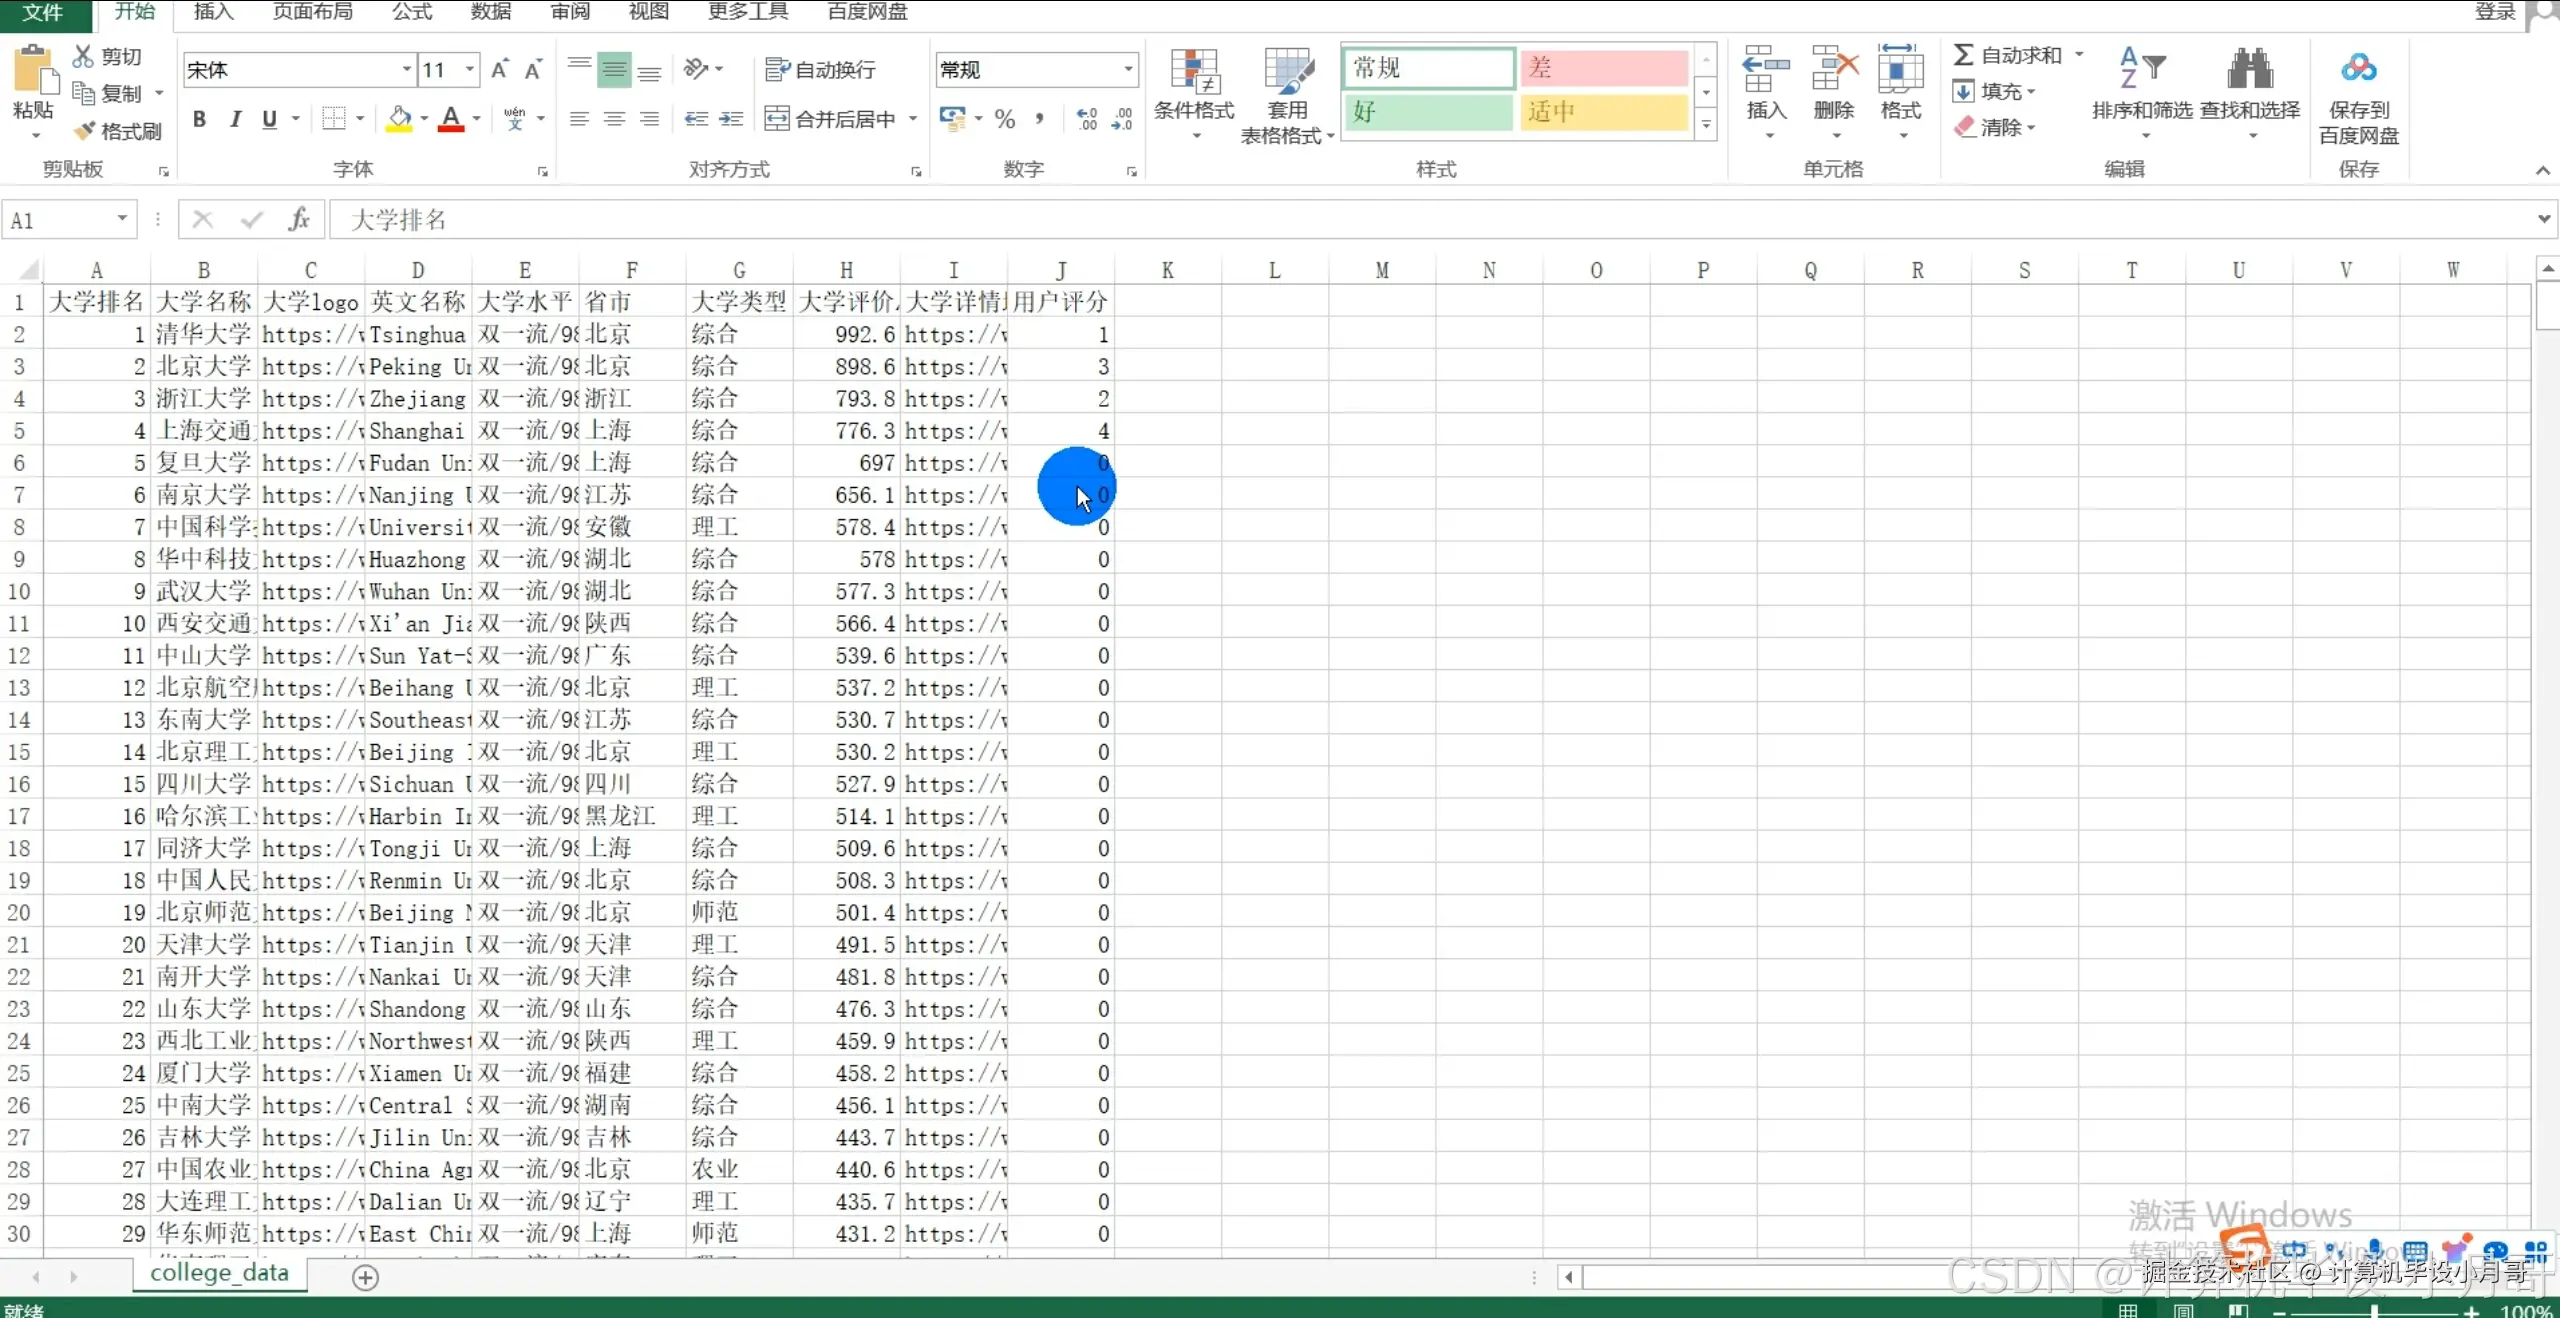The width and height of the screenshot is (2560, 1318).
Task: Expand the number format combo box
Action: [x=1128, y=69]
